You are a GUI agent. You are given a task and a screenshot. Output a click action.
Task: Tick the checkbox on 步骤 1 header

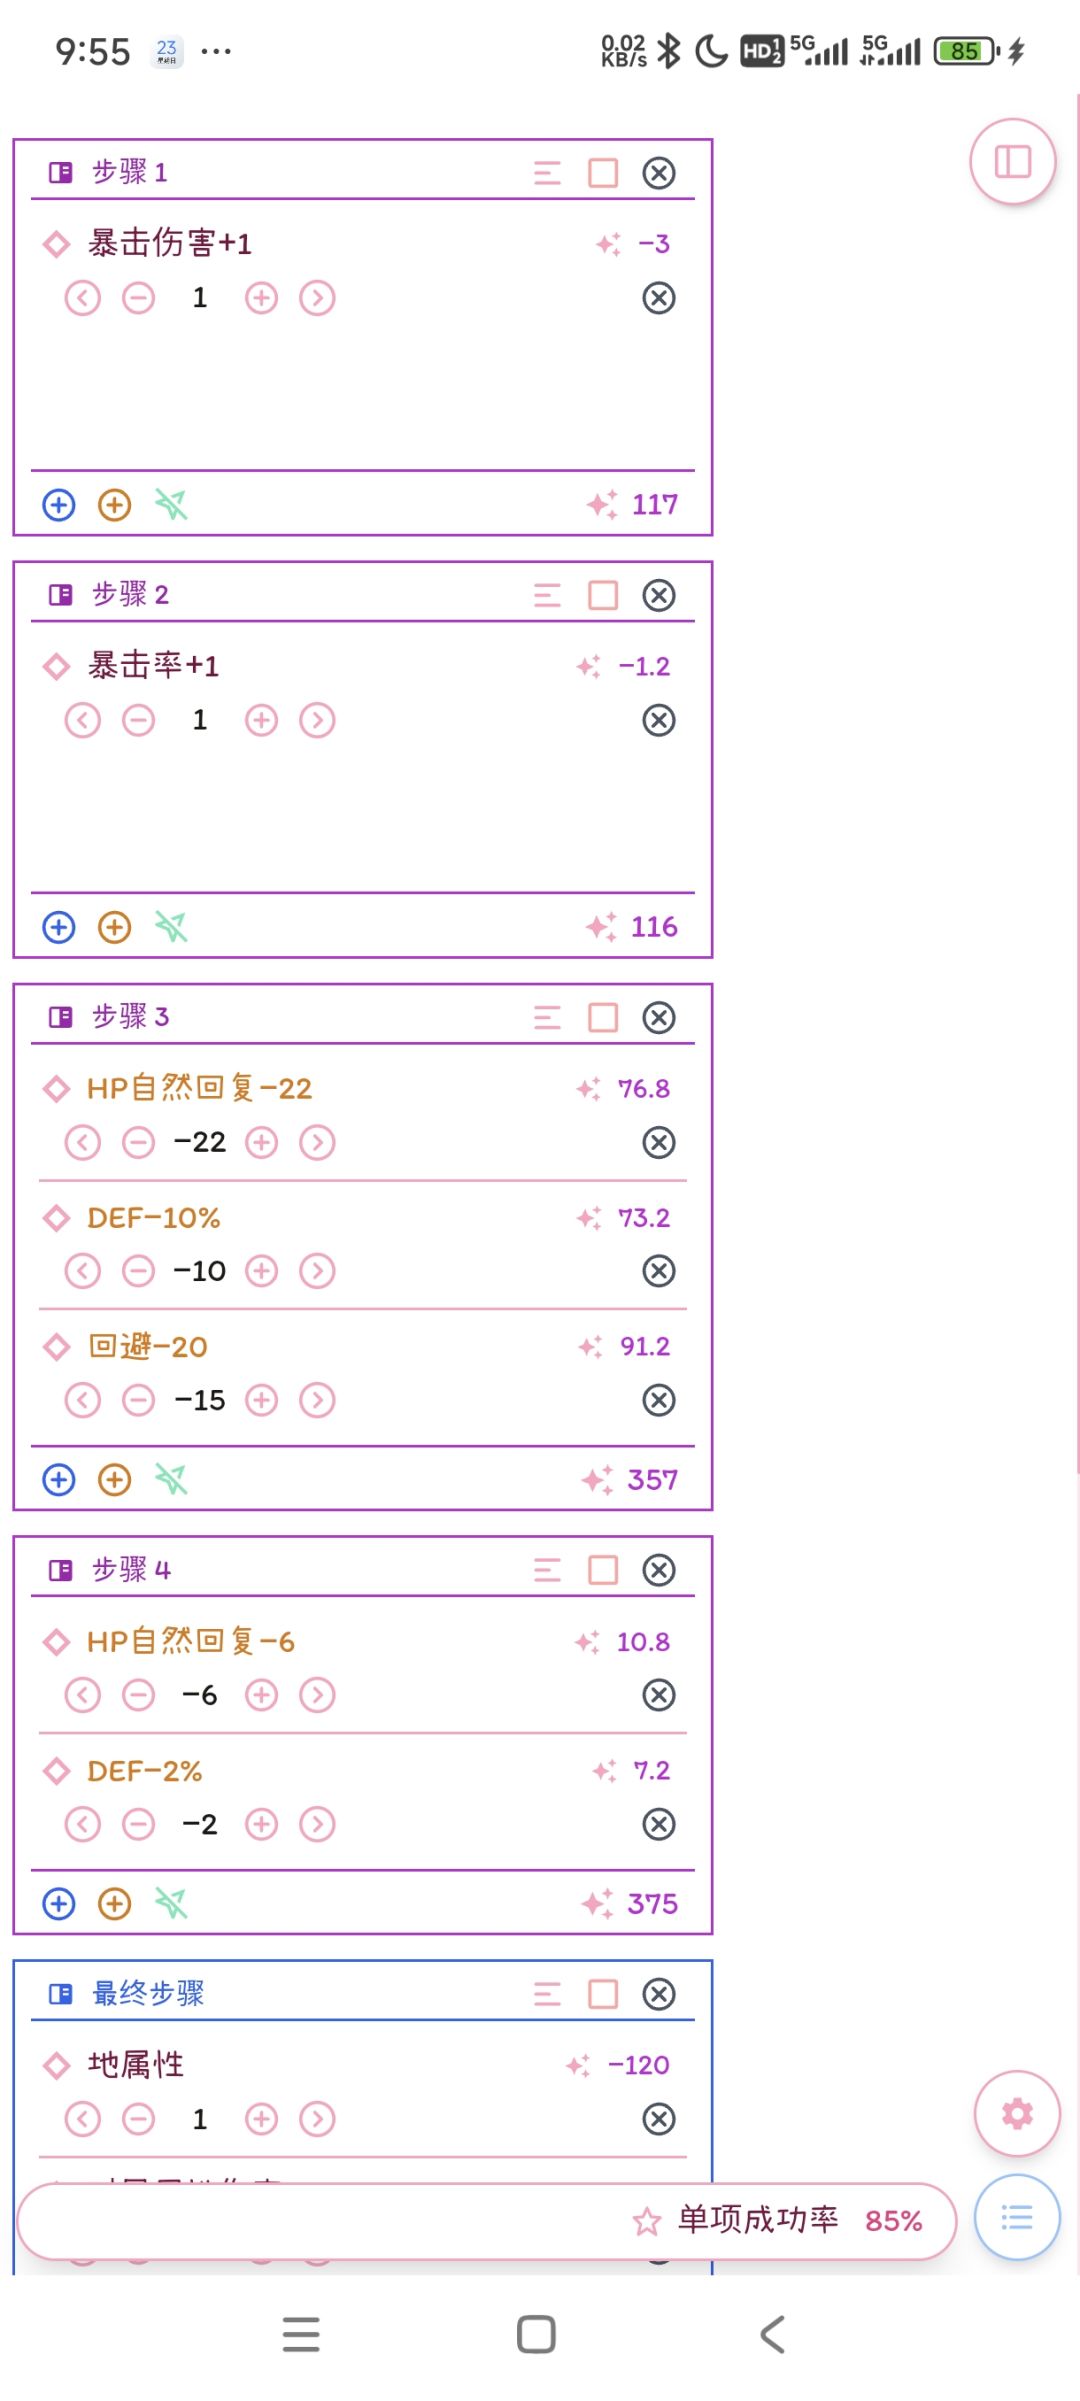pos(603,173)
